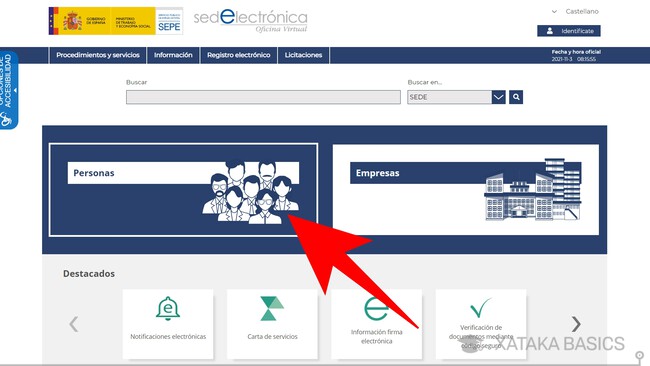Show next Destacados items with right arrow
This screenshot has width=650, height=366.
pos(576,324)
